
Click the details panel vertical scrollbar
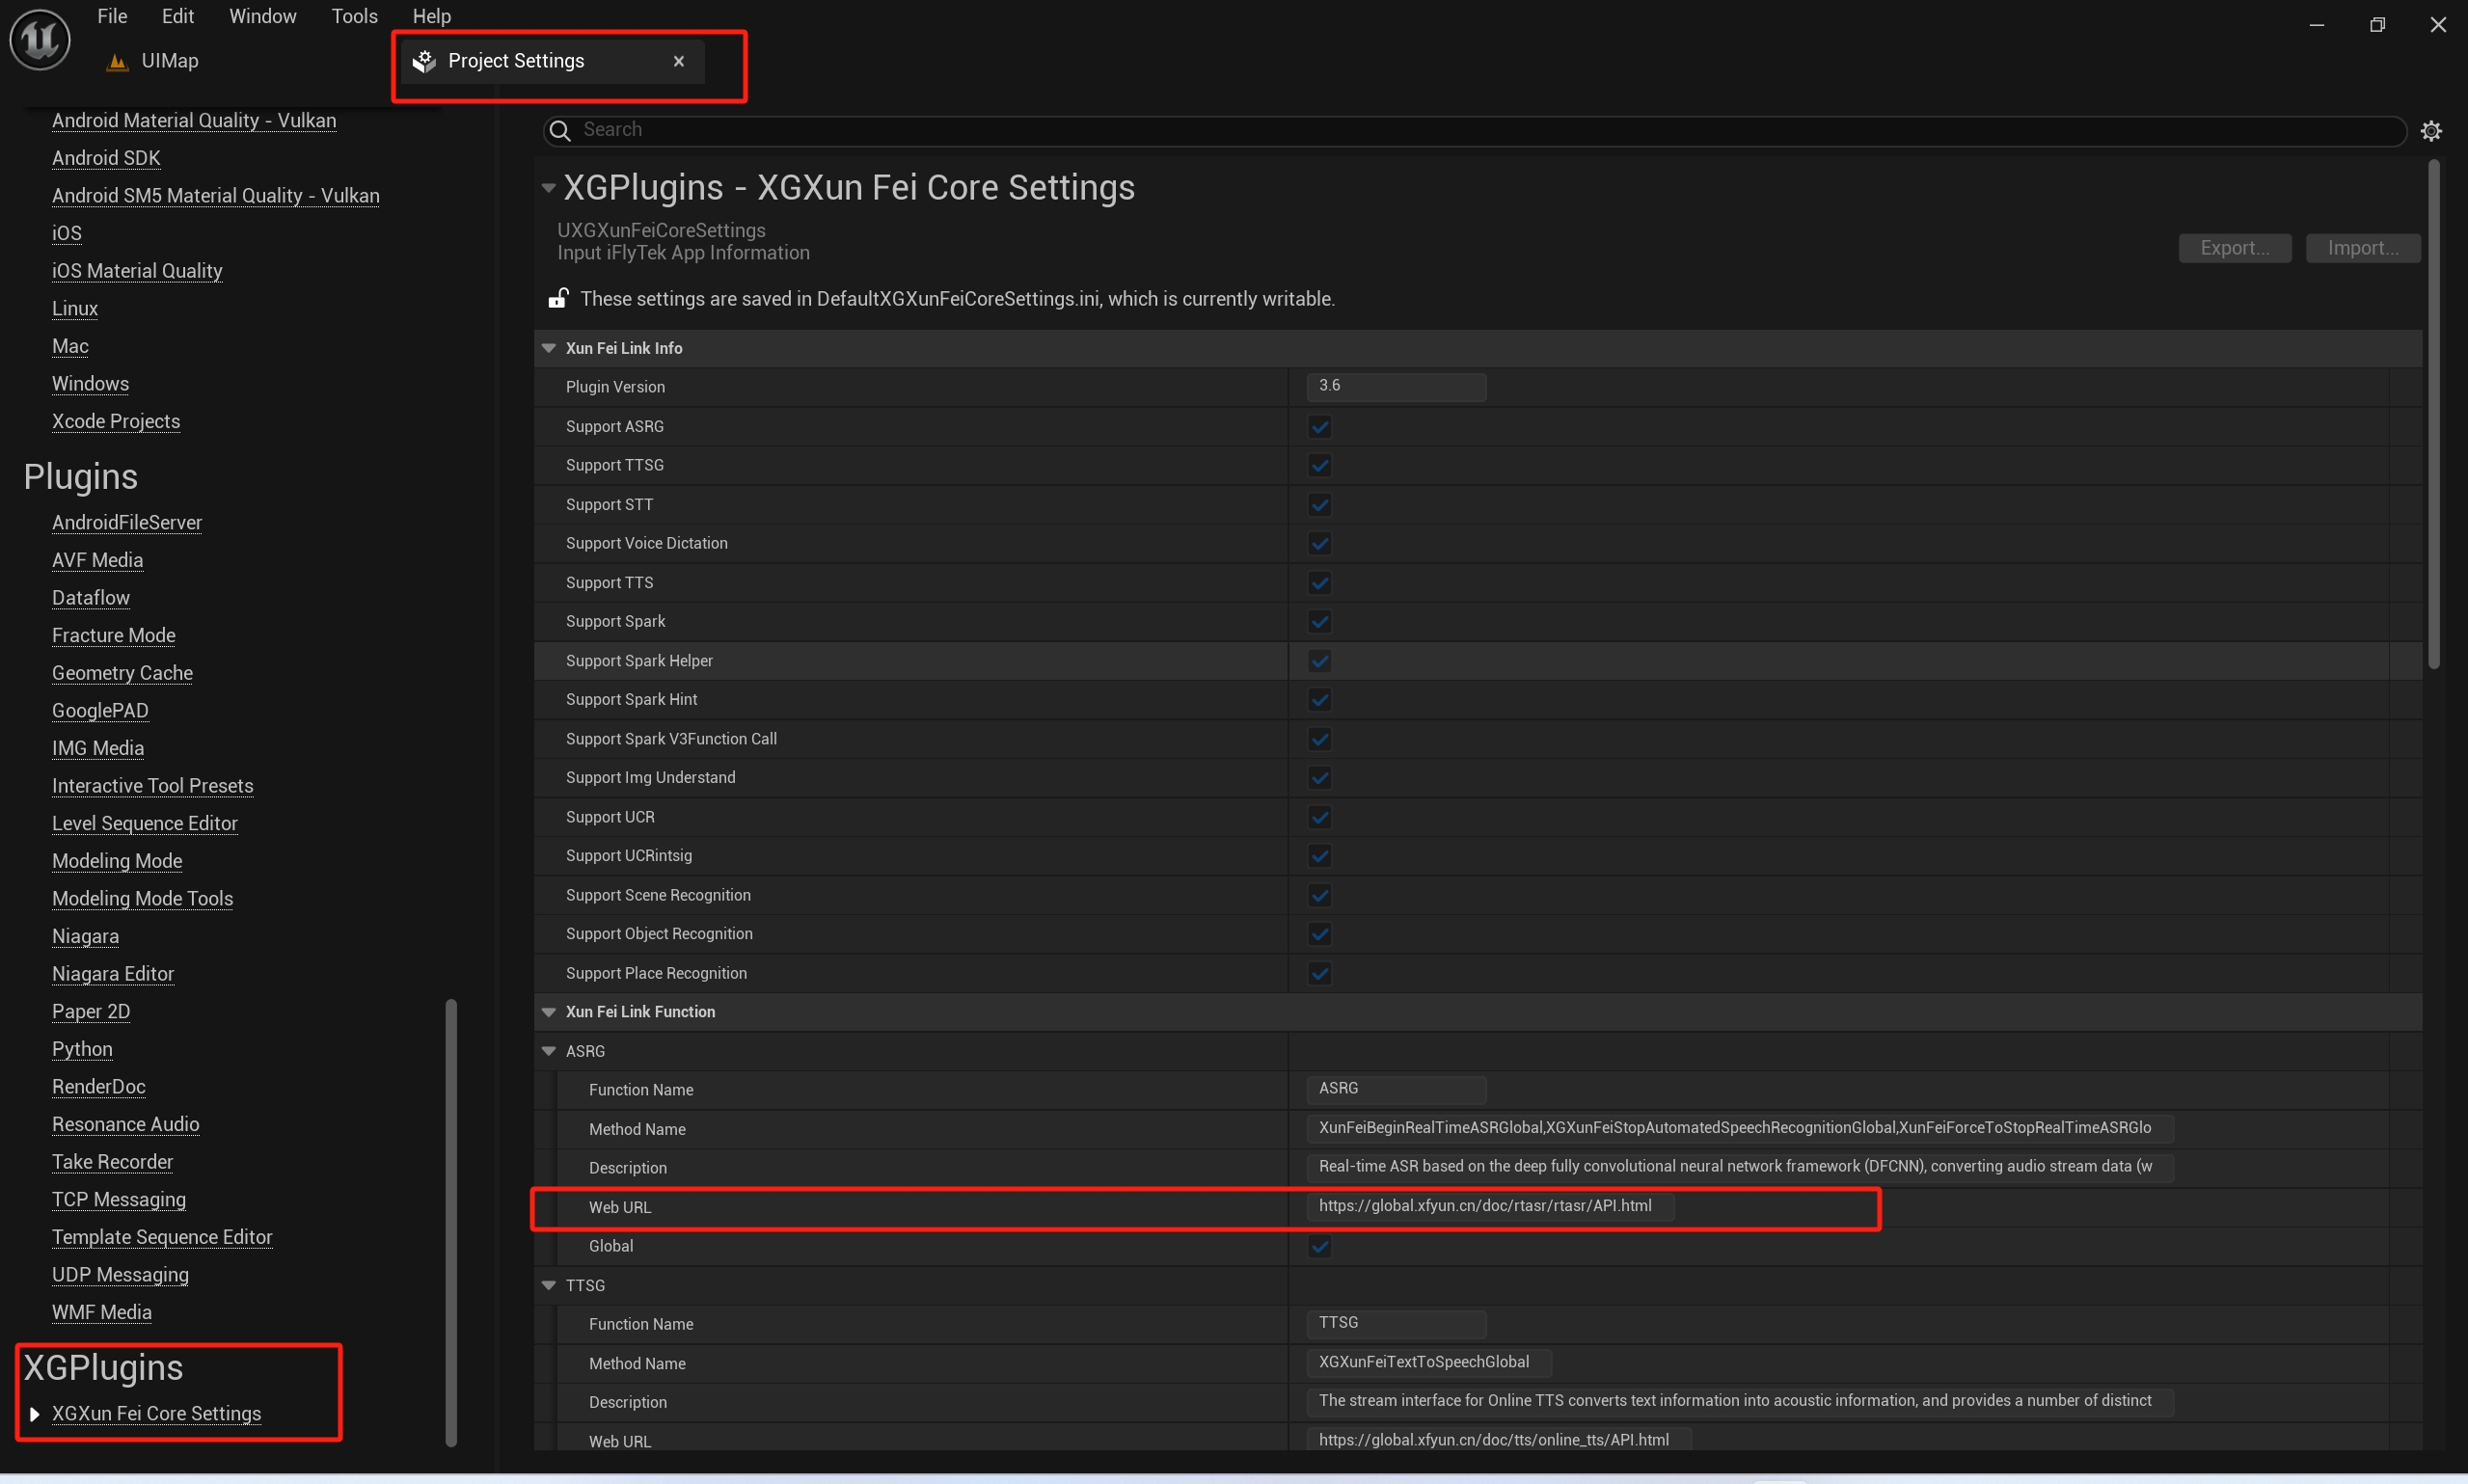(2433, 415)
